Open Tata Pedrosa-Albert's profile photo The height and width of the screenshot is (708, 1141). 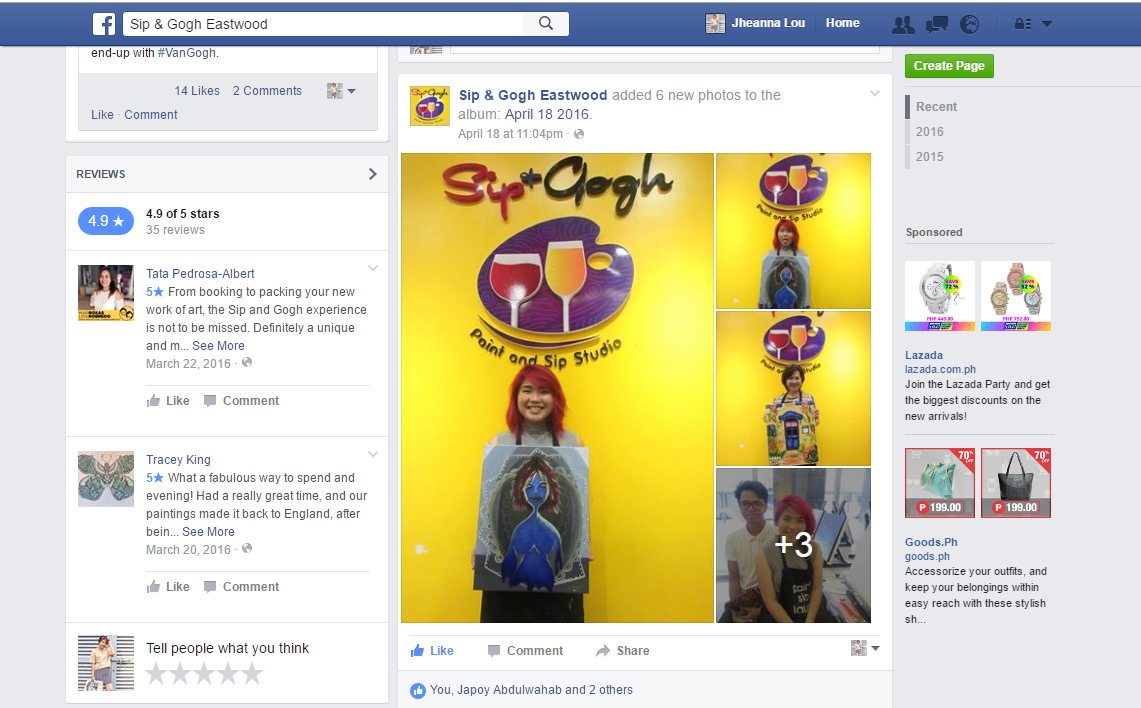tap(106, 293)
